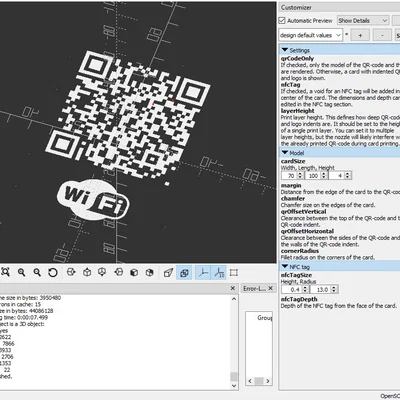Screen dimensions: 400x400
Task: Click the qrOffsetVertical parameter label
Action: click(x=303, y=212)
